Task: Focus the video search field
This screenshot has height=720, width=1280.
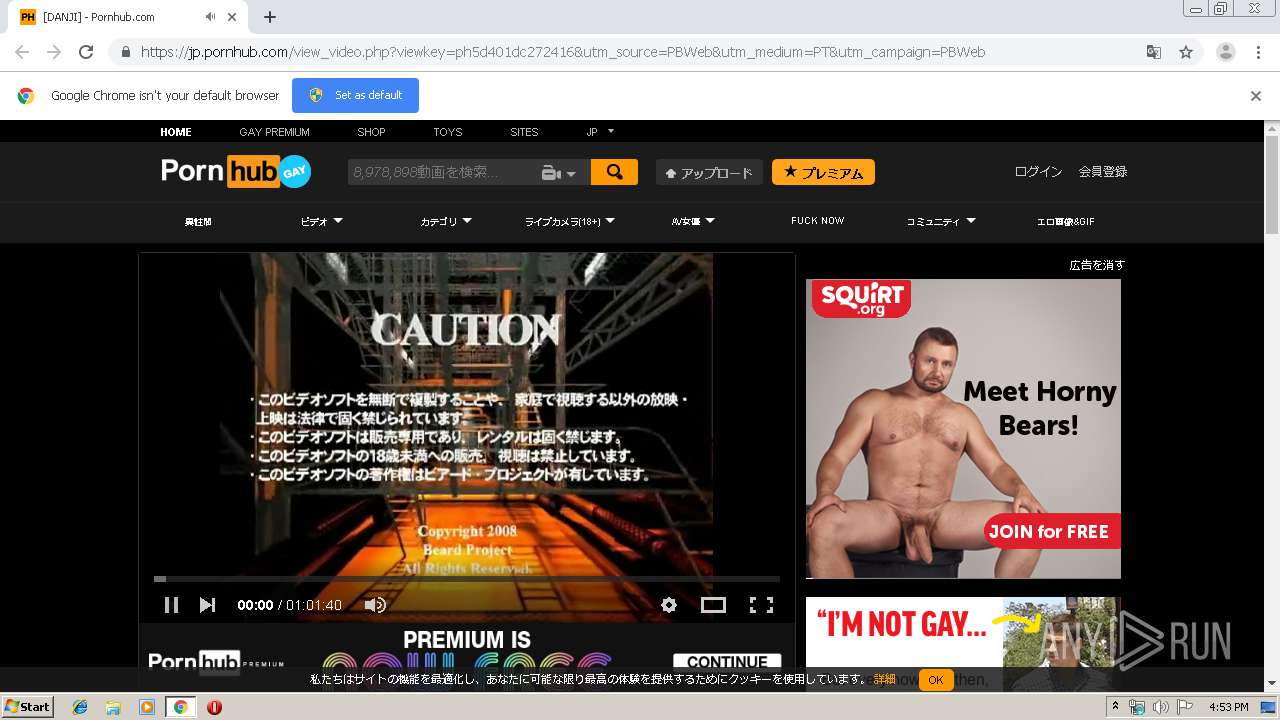Action: tap(444, 172)
